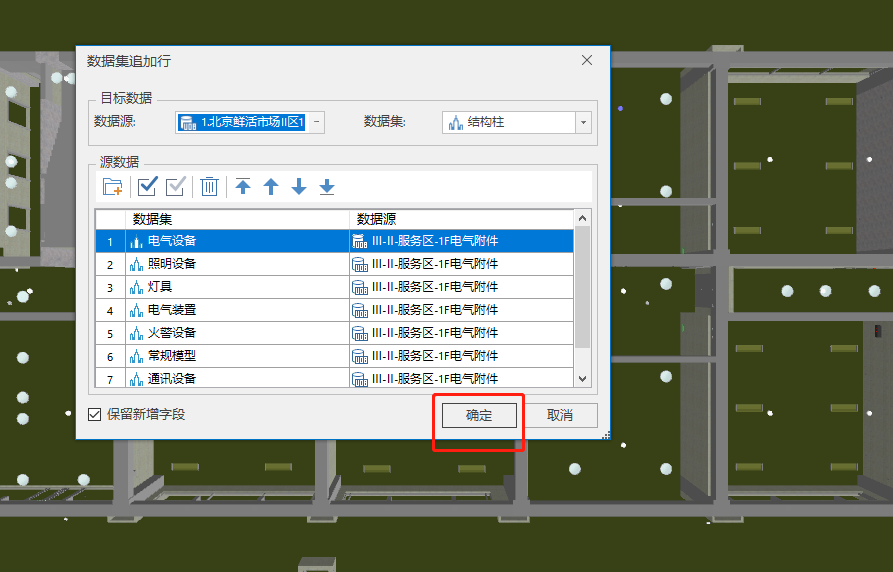The image size is (893, 572).
Task: Open the 数据集 结构柱 dropdown arrow
Action: pos(583,122)
